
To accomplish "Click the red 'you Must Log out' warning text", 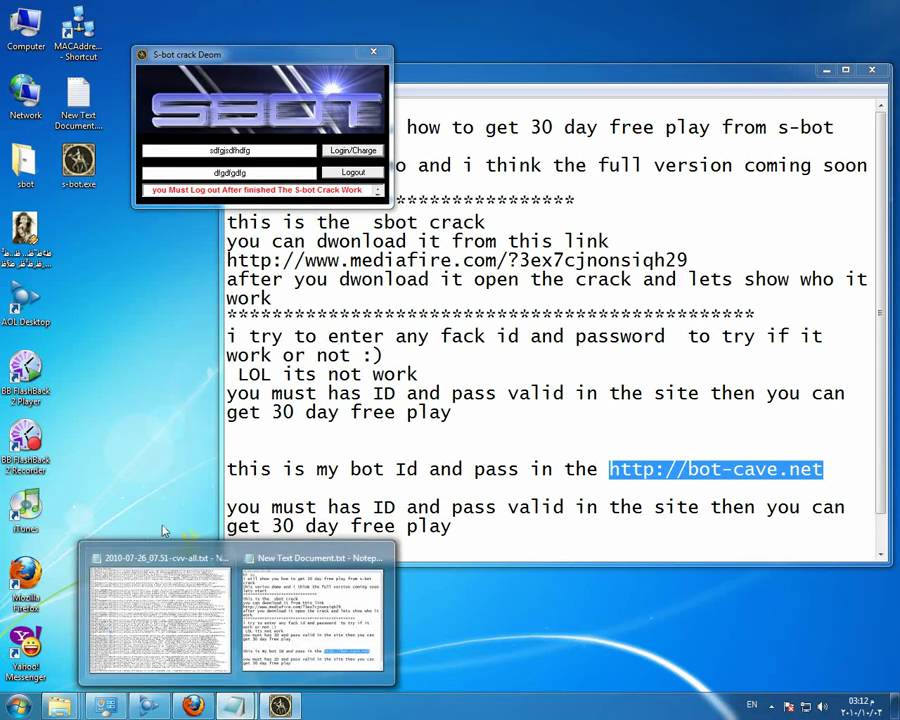I will point(257,190).
